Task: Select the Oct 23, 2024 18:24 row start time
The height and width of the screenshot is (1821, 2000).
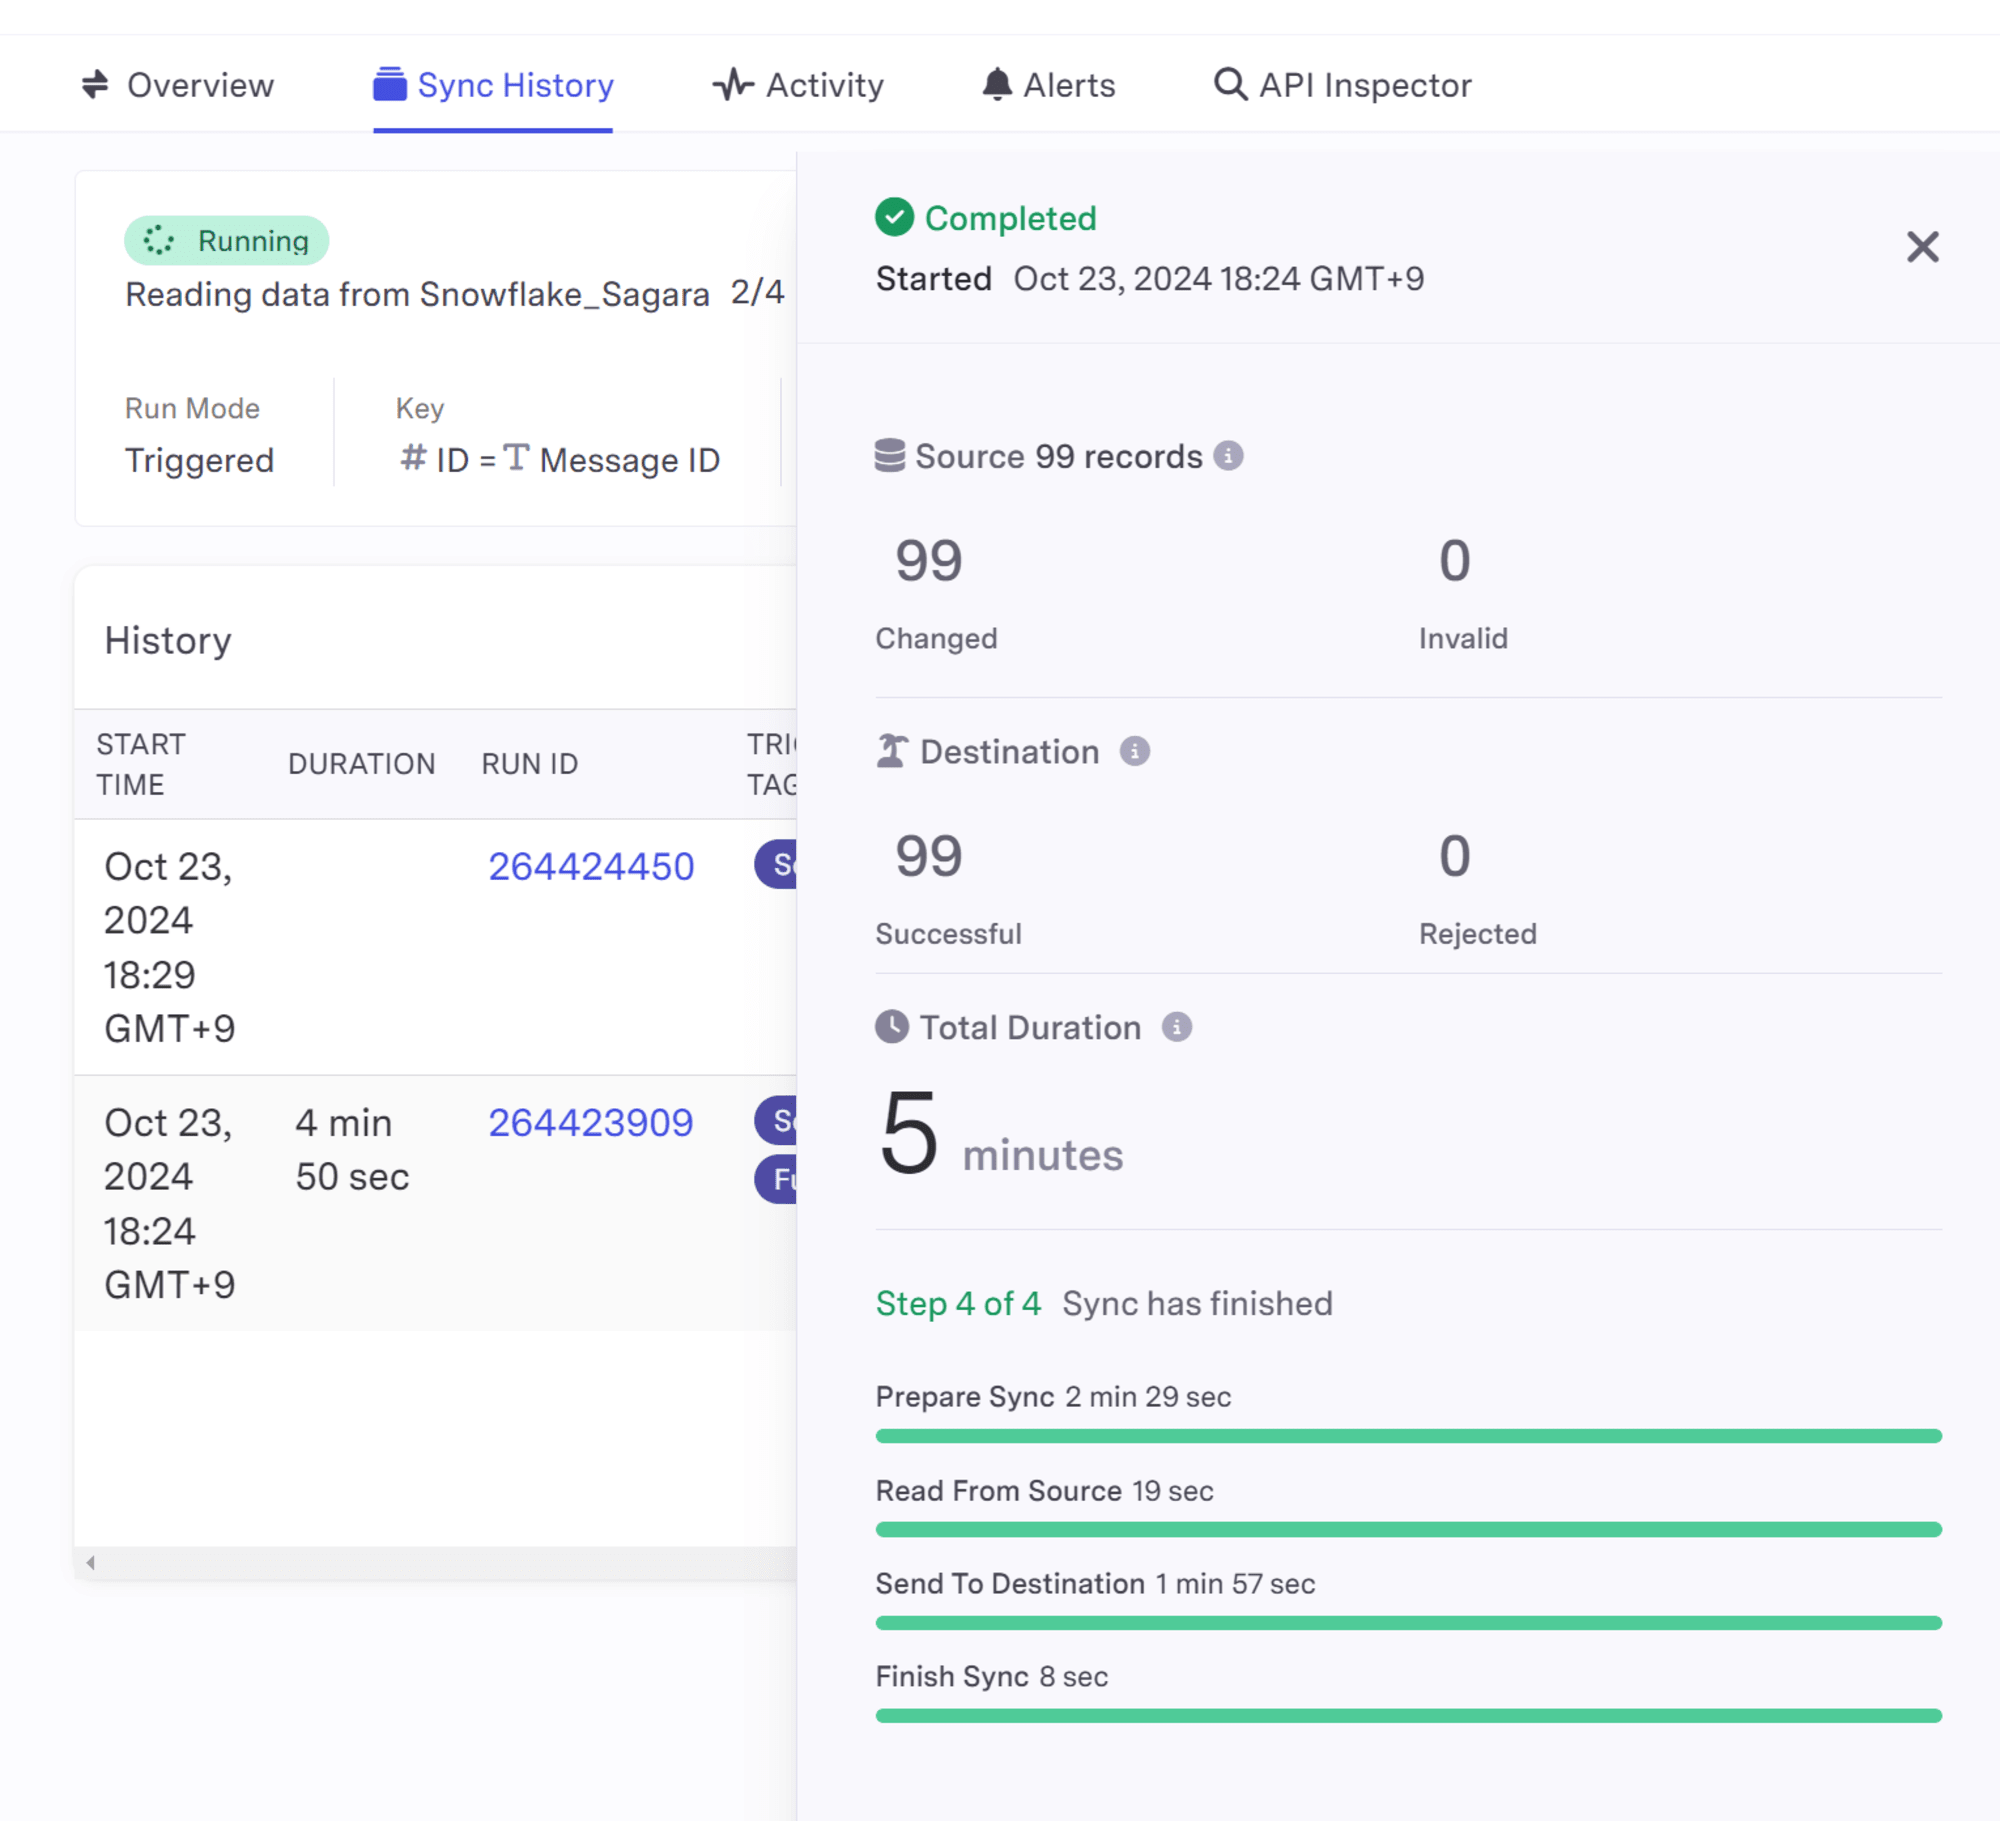Action: click(169, 1203)
